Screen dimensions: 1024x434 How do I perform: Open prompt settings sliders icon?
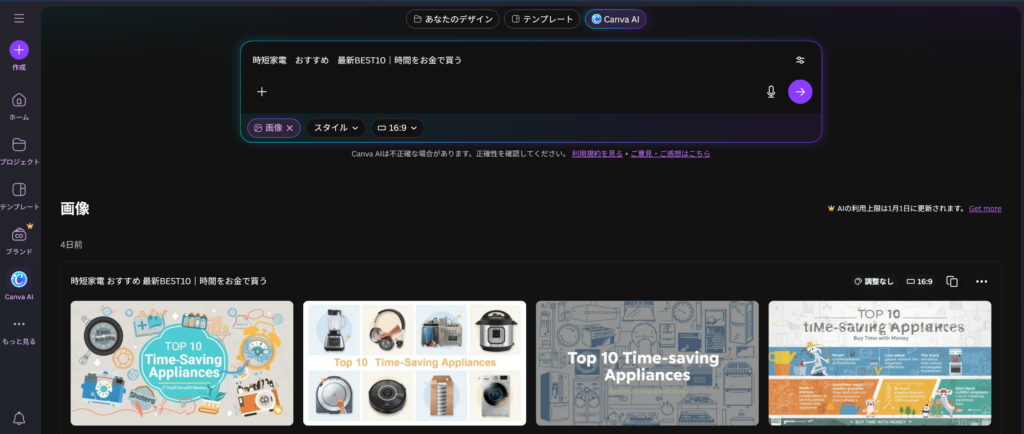coord(800,60)
